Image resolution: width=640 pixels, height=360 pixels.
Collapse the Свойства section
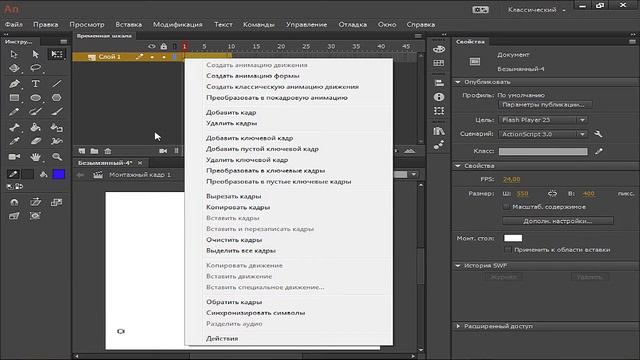click(x=458, y=166)
